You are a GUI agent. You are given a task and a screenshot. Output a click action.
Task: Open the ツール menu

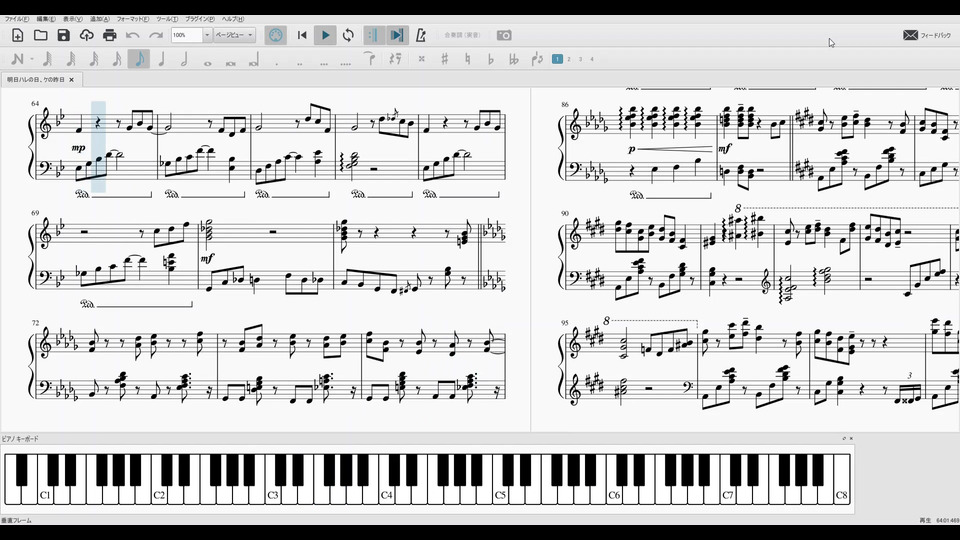pos(167,19)
